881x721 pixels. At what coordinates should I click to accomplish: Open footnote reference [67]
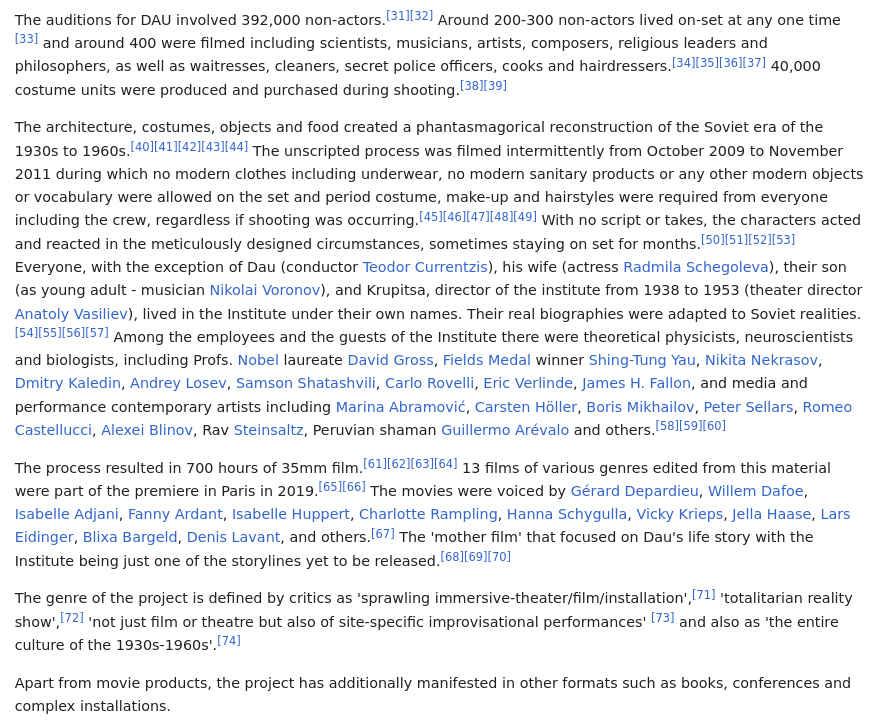(x=383, y=533)
